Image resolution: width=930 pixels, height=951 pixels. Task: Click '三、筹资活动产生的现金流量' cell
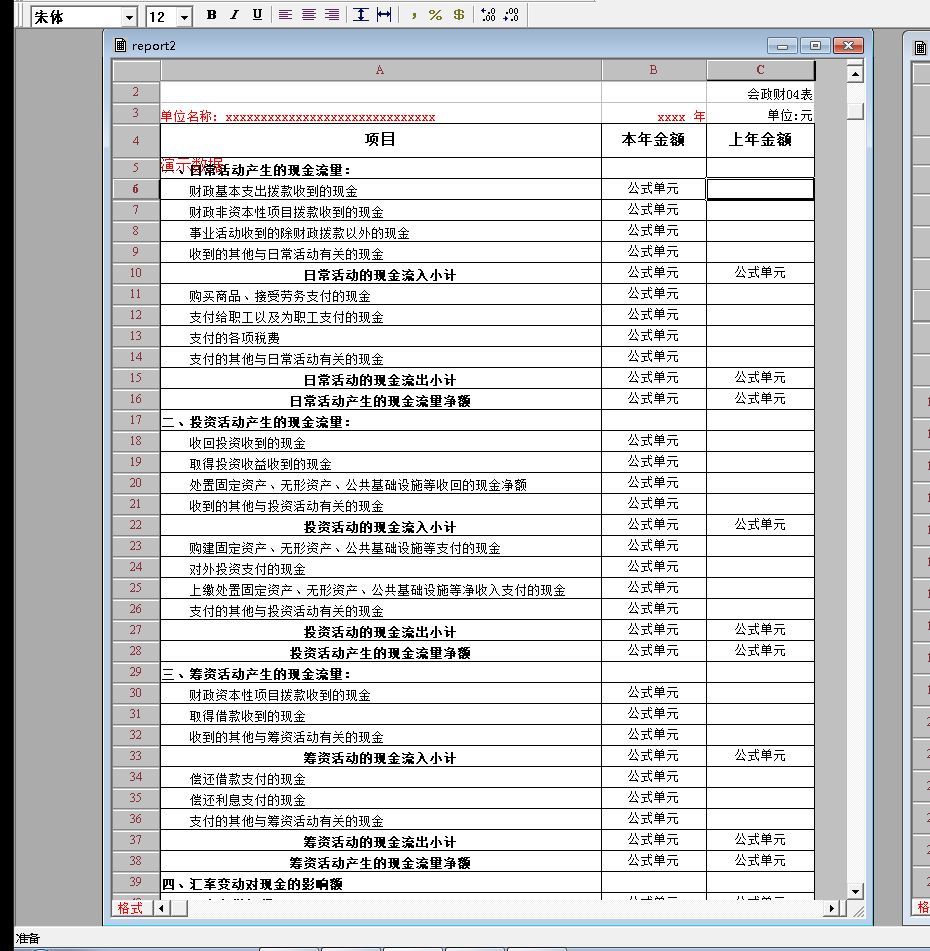pyautogui.click(x=380, y=673)
